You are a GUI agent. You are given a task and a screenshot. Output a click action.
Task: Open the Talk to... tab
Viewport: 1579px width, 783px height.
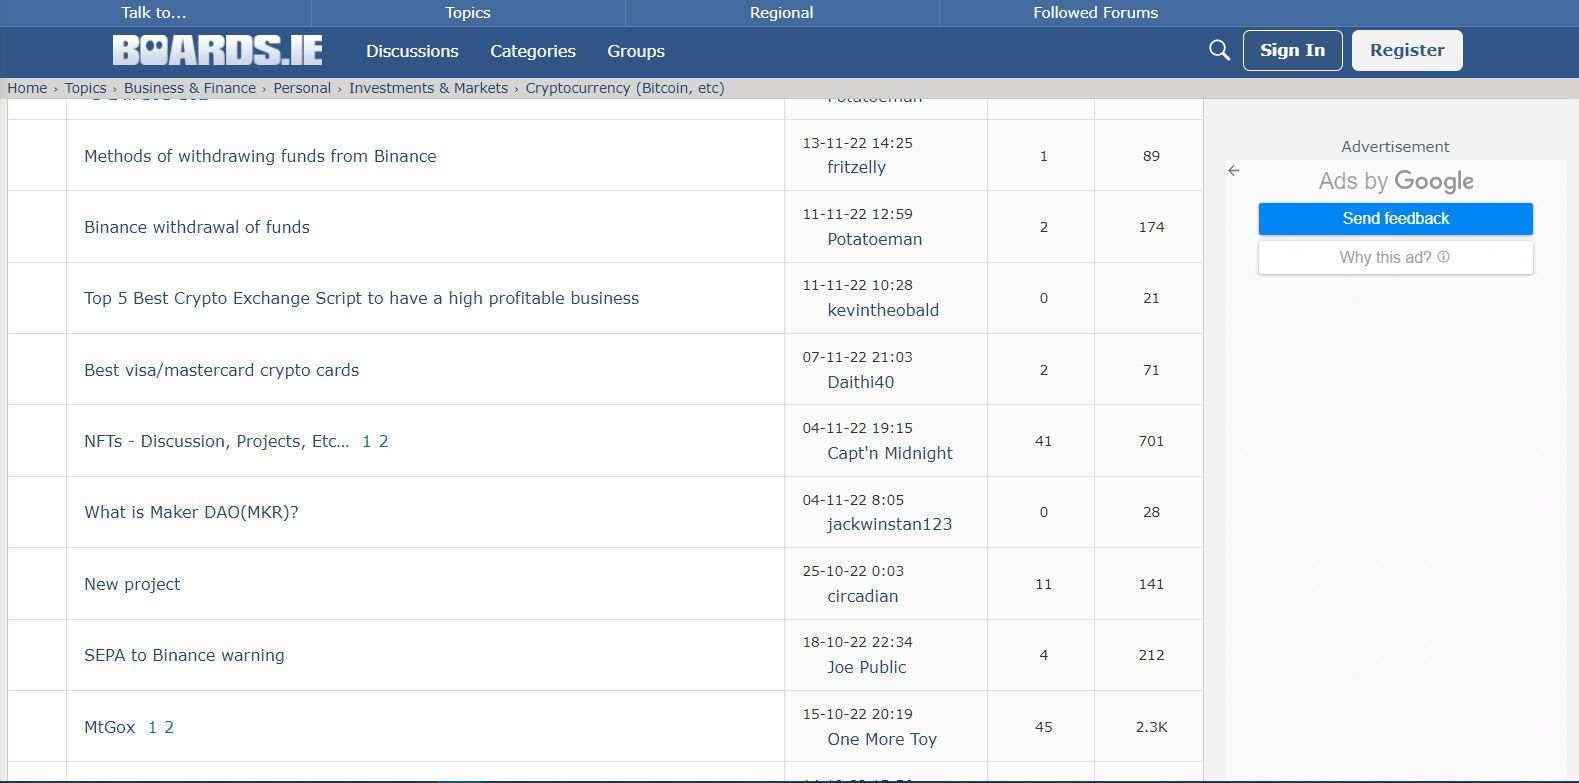tap(154, 13)
